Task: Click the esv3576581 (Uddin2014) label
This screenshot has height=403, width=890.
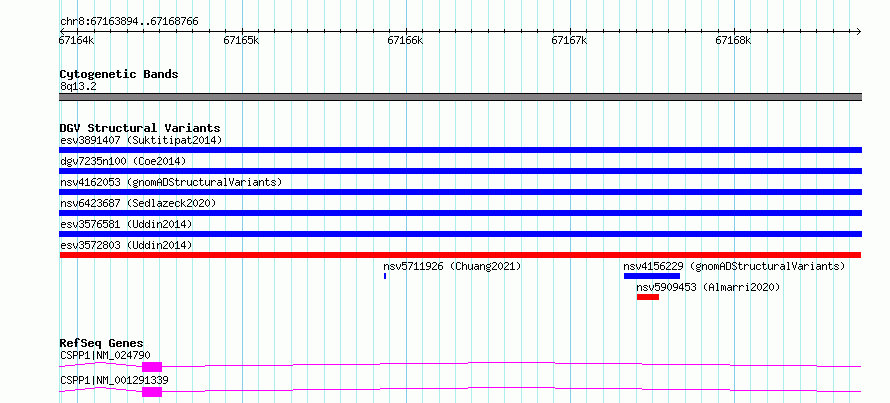Action: point(126,224)
